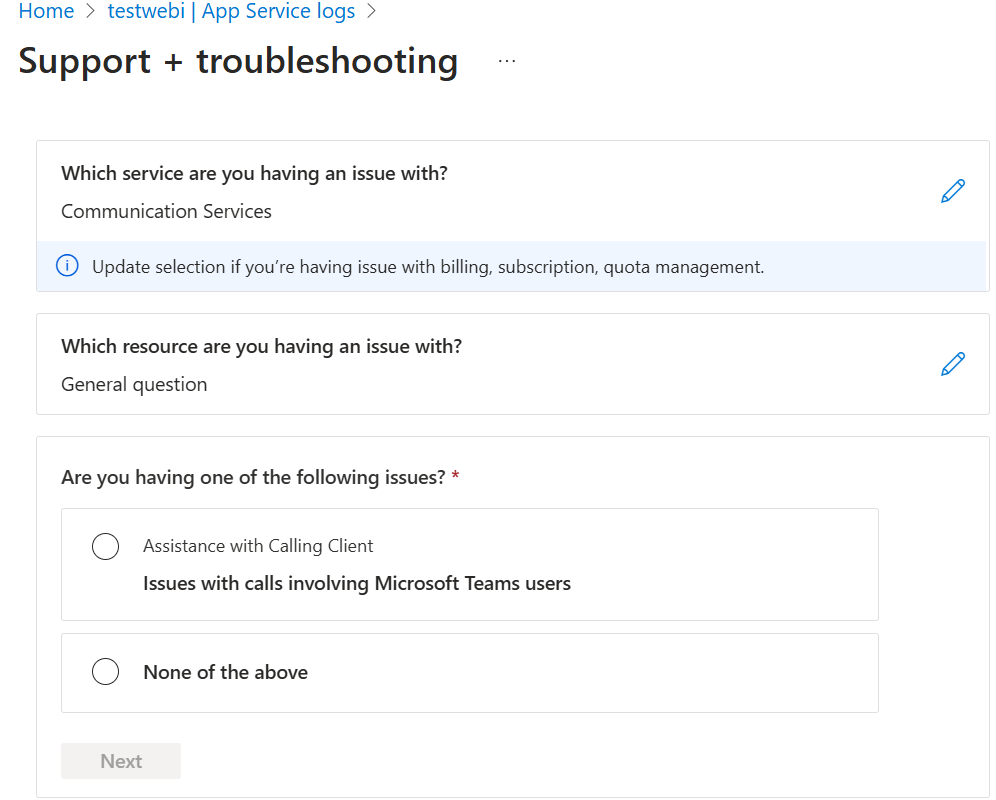Open testwebi App Service logs breadcrumb
This screenshot has width=996, height=800.
pos(229,11)
